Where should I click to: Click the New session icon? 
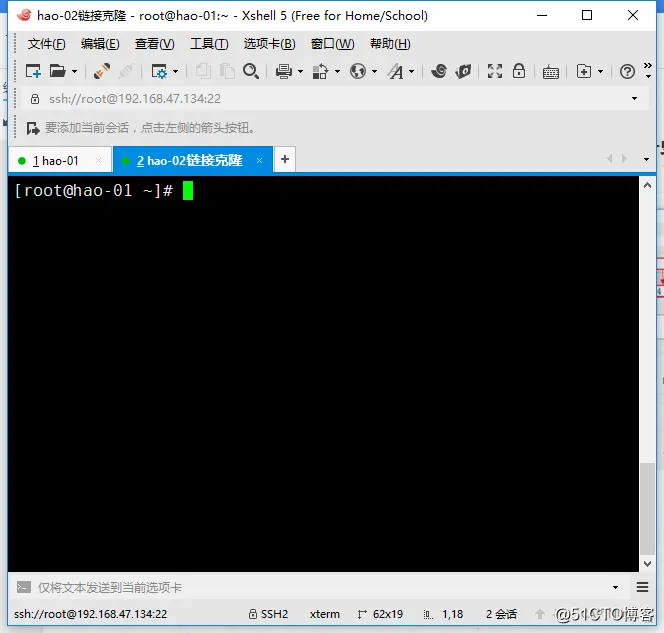[33, 71]
